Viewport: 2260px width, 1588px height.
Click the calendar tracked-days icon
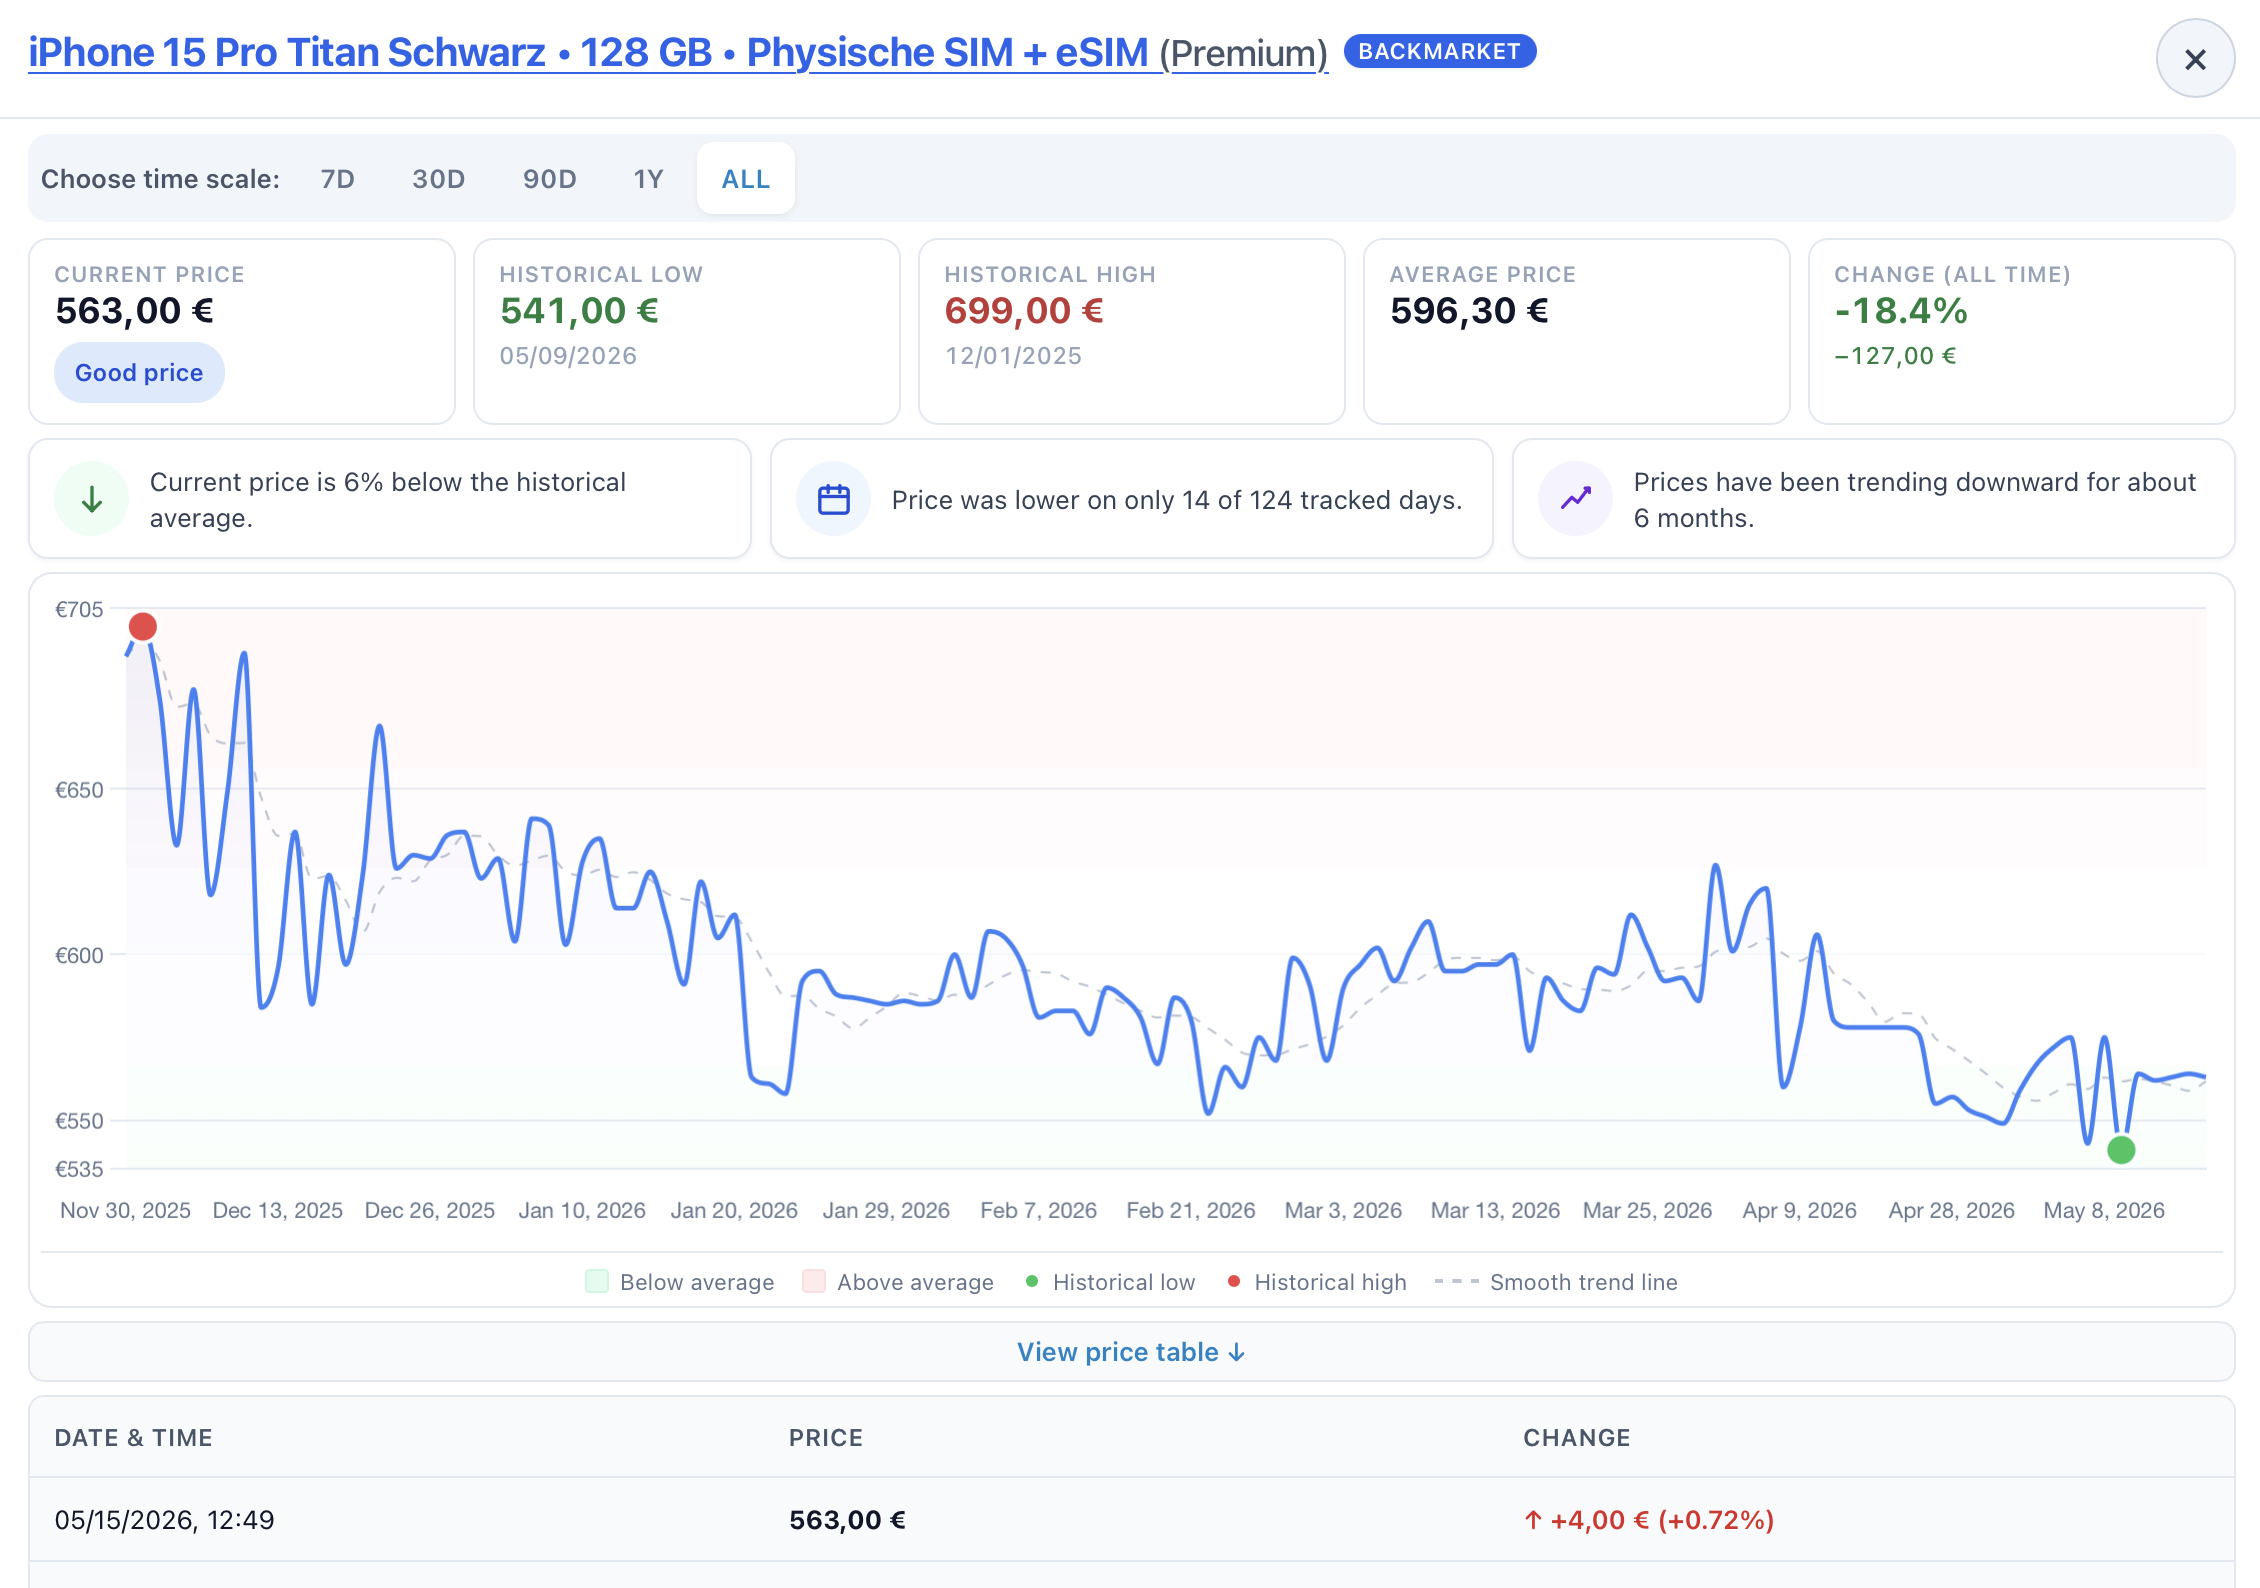tap(834, 499)
